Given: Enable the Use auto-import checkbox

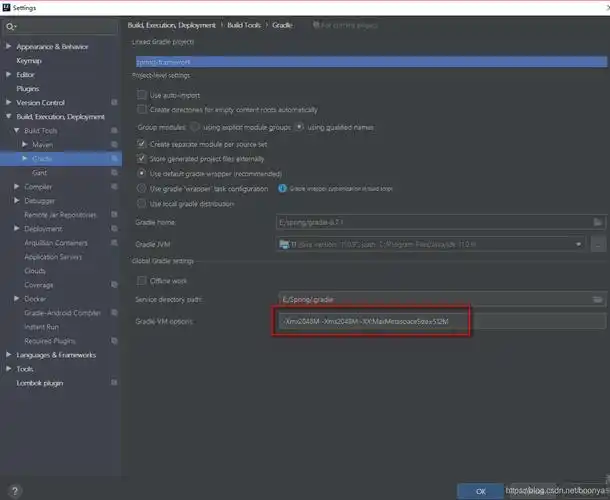Looking at the screenshot, I should 142,95.
